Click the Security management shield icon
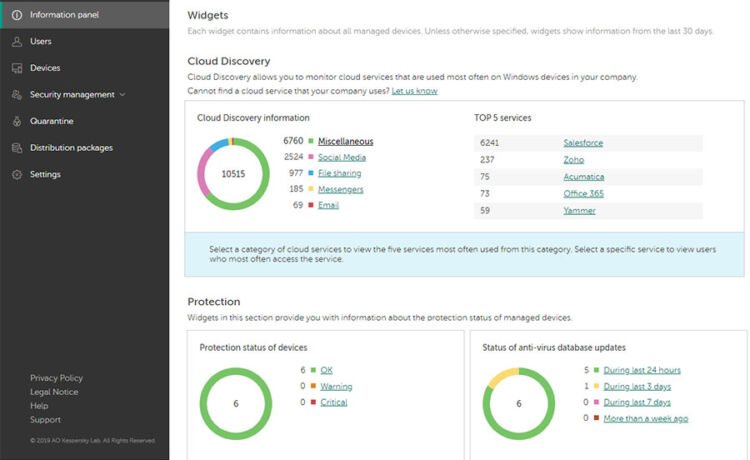Screen dimensions: 750x460 coord(17,95)
